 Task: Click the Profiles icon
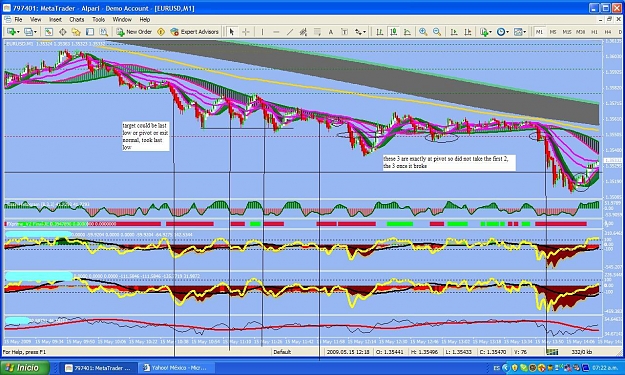click(x=28, y=32)
